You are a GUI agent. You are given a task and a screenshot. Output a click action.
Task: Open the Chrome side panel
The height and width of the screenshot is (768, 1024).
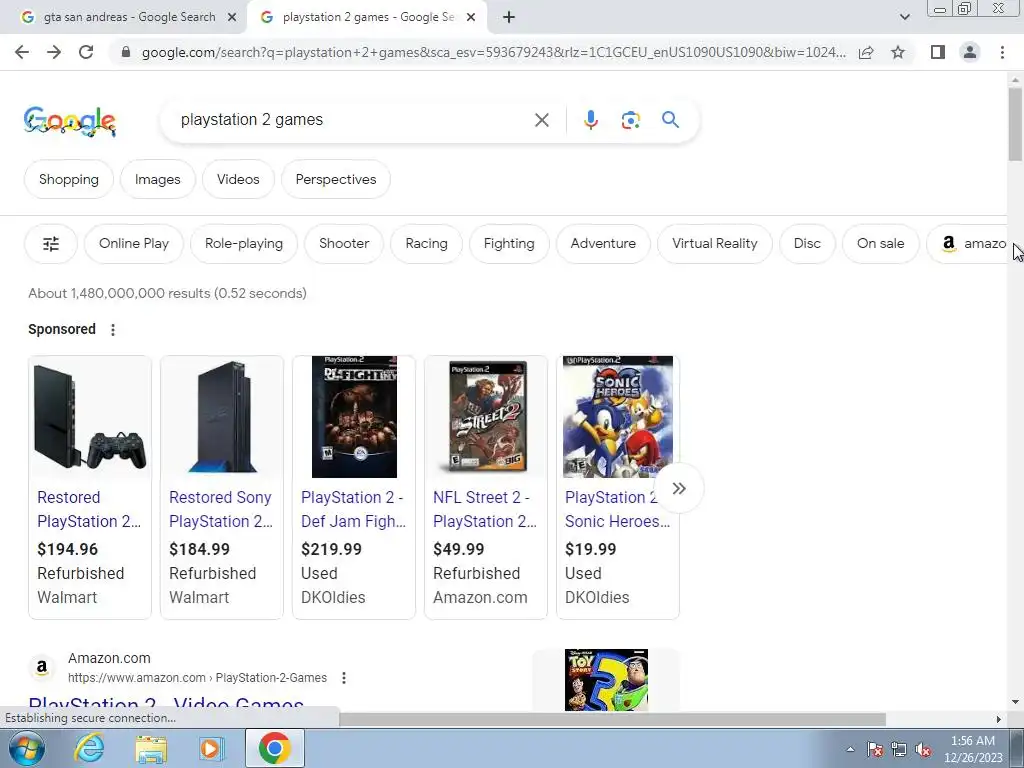coord(938,52)
